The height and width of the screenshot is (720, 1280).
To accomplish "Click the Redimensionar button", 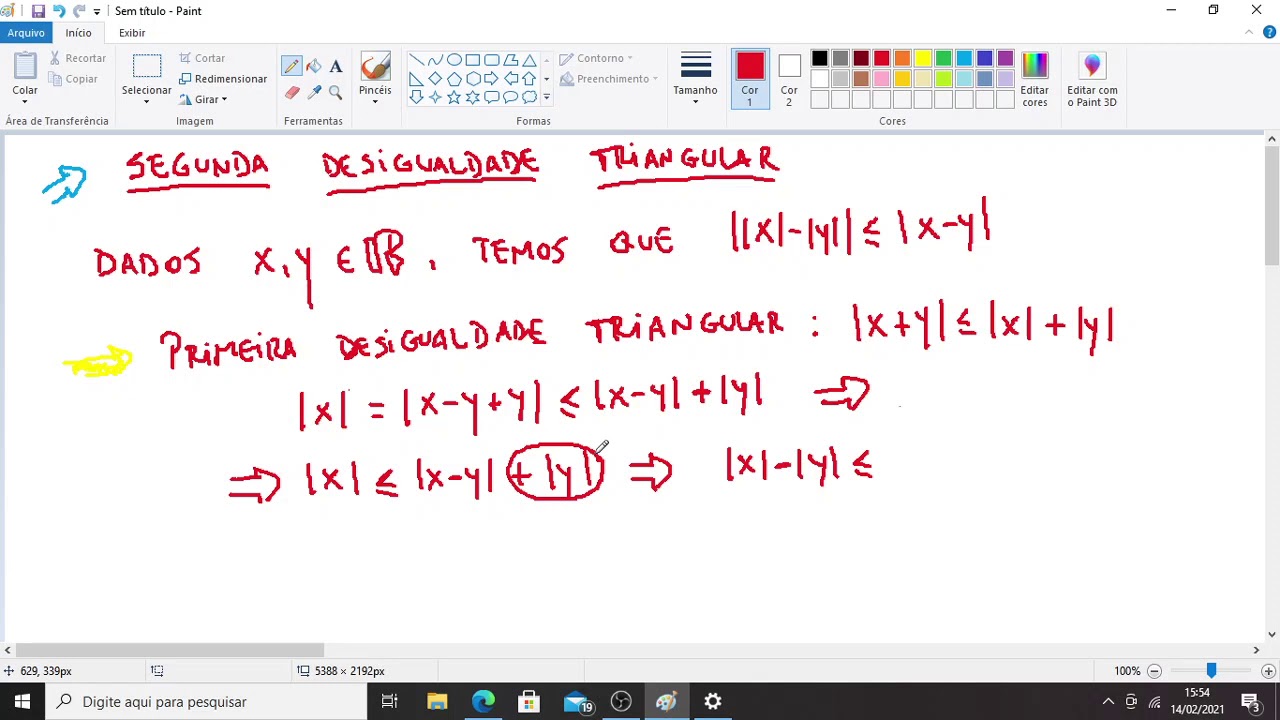I will (223, 79).
